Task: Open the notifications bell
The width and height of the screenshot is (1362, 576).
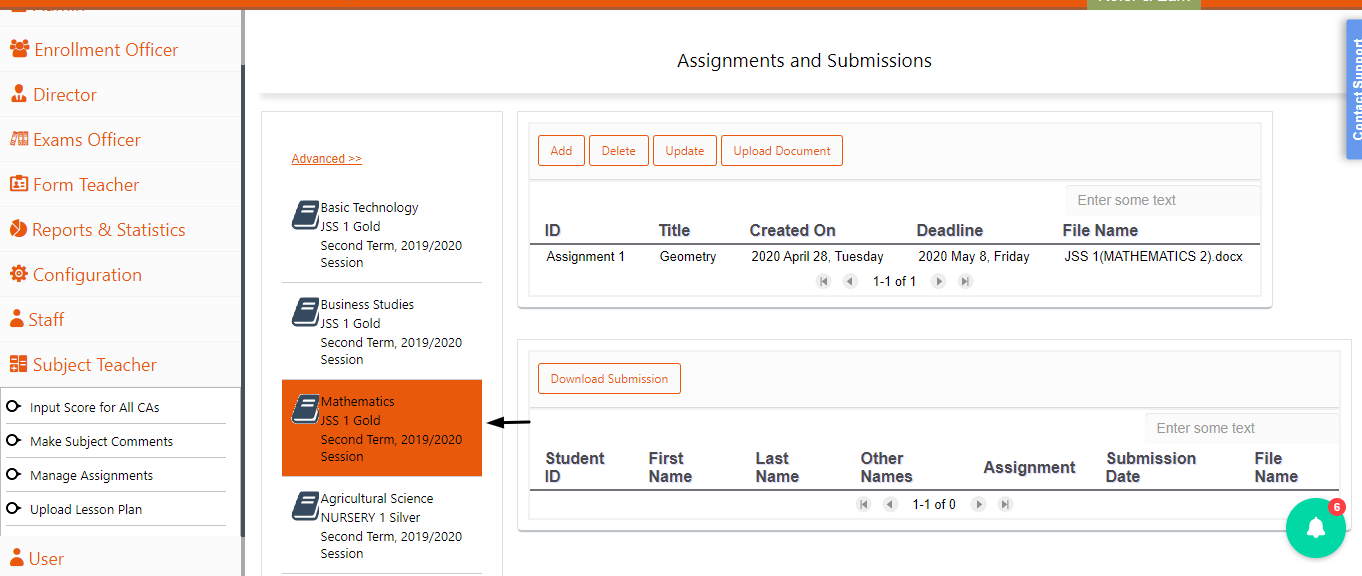Action: 1316,528
